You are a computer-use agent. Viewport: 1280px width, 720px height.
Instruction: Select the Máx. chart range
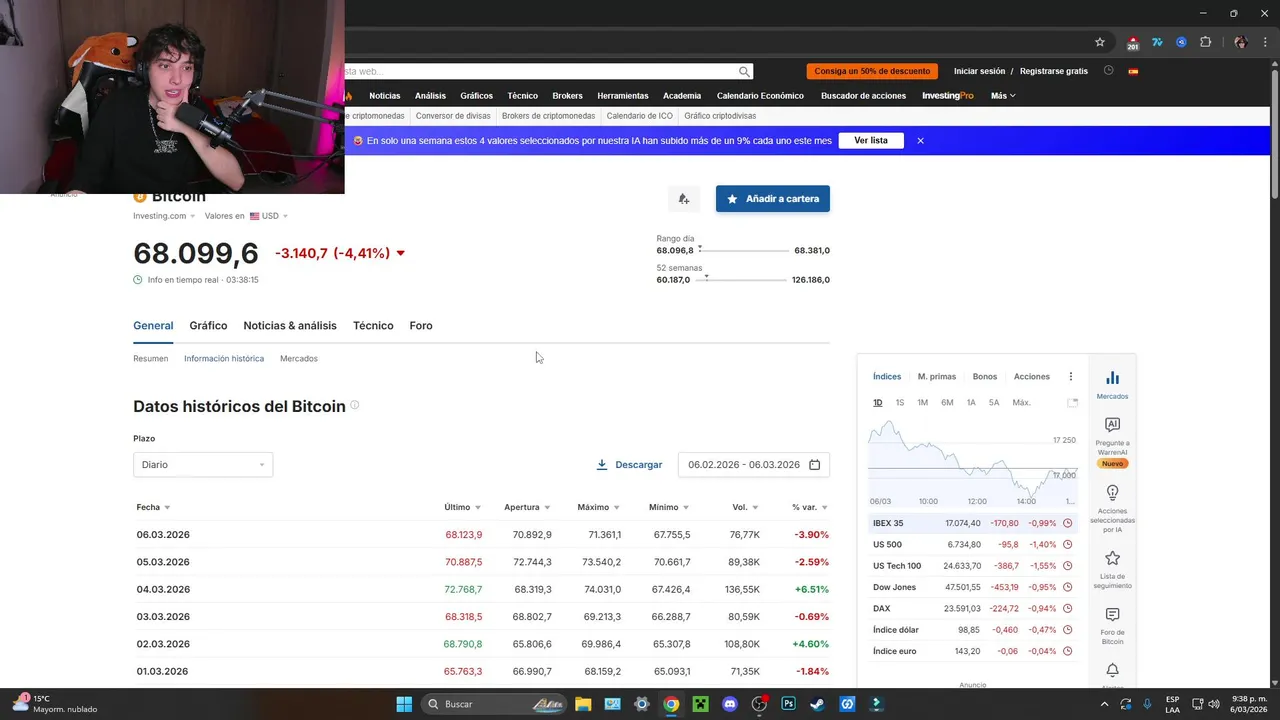point(1021,402)
